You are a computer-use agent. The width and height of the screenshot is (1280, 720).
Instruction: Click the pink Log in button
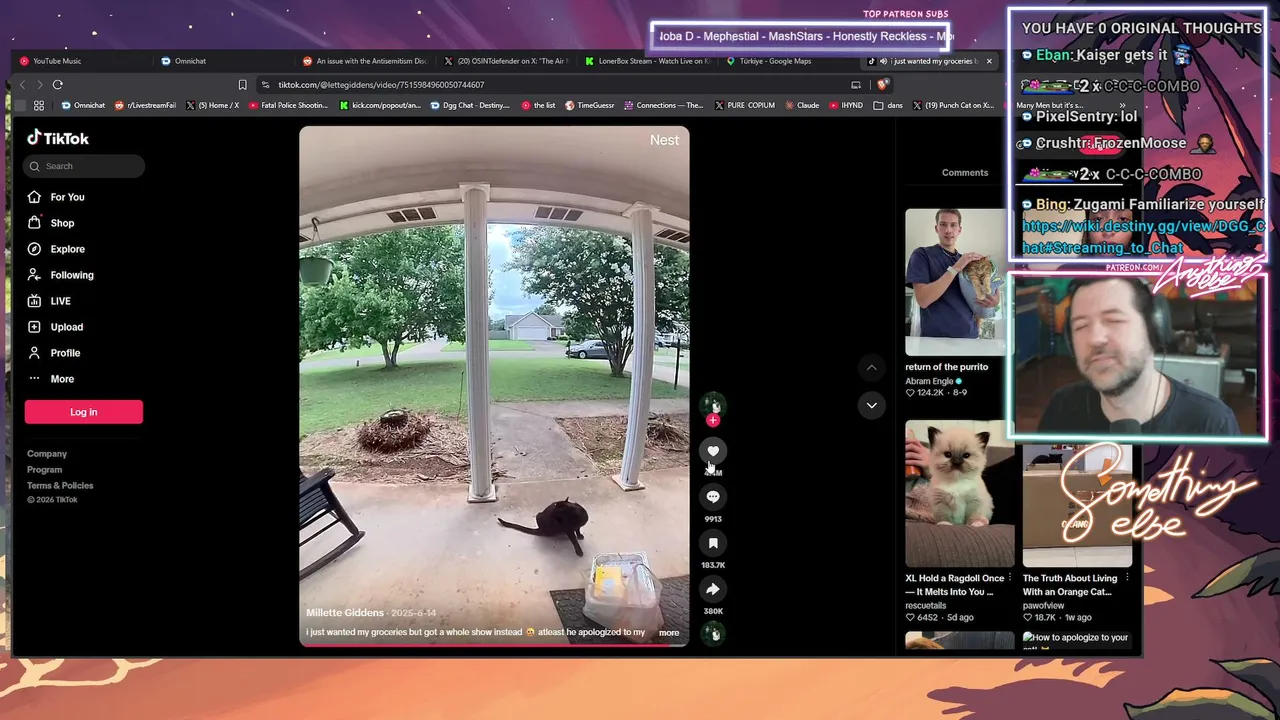point(84,412)
